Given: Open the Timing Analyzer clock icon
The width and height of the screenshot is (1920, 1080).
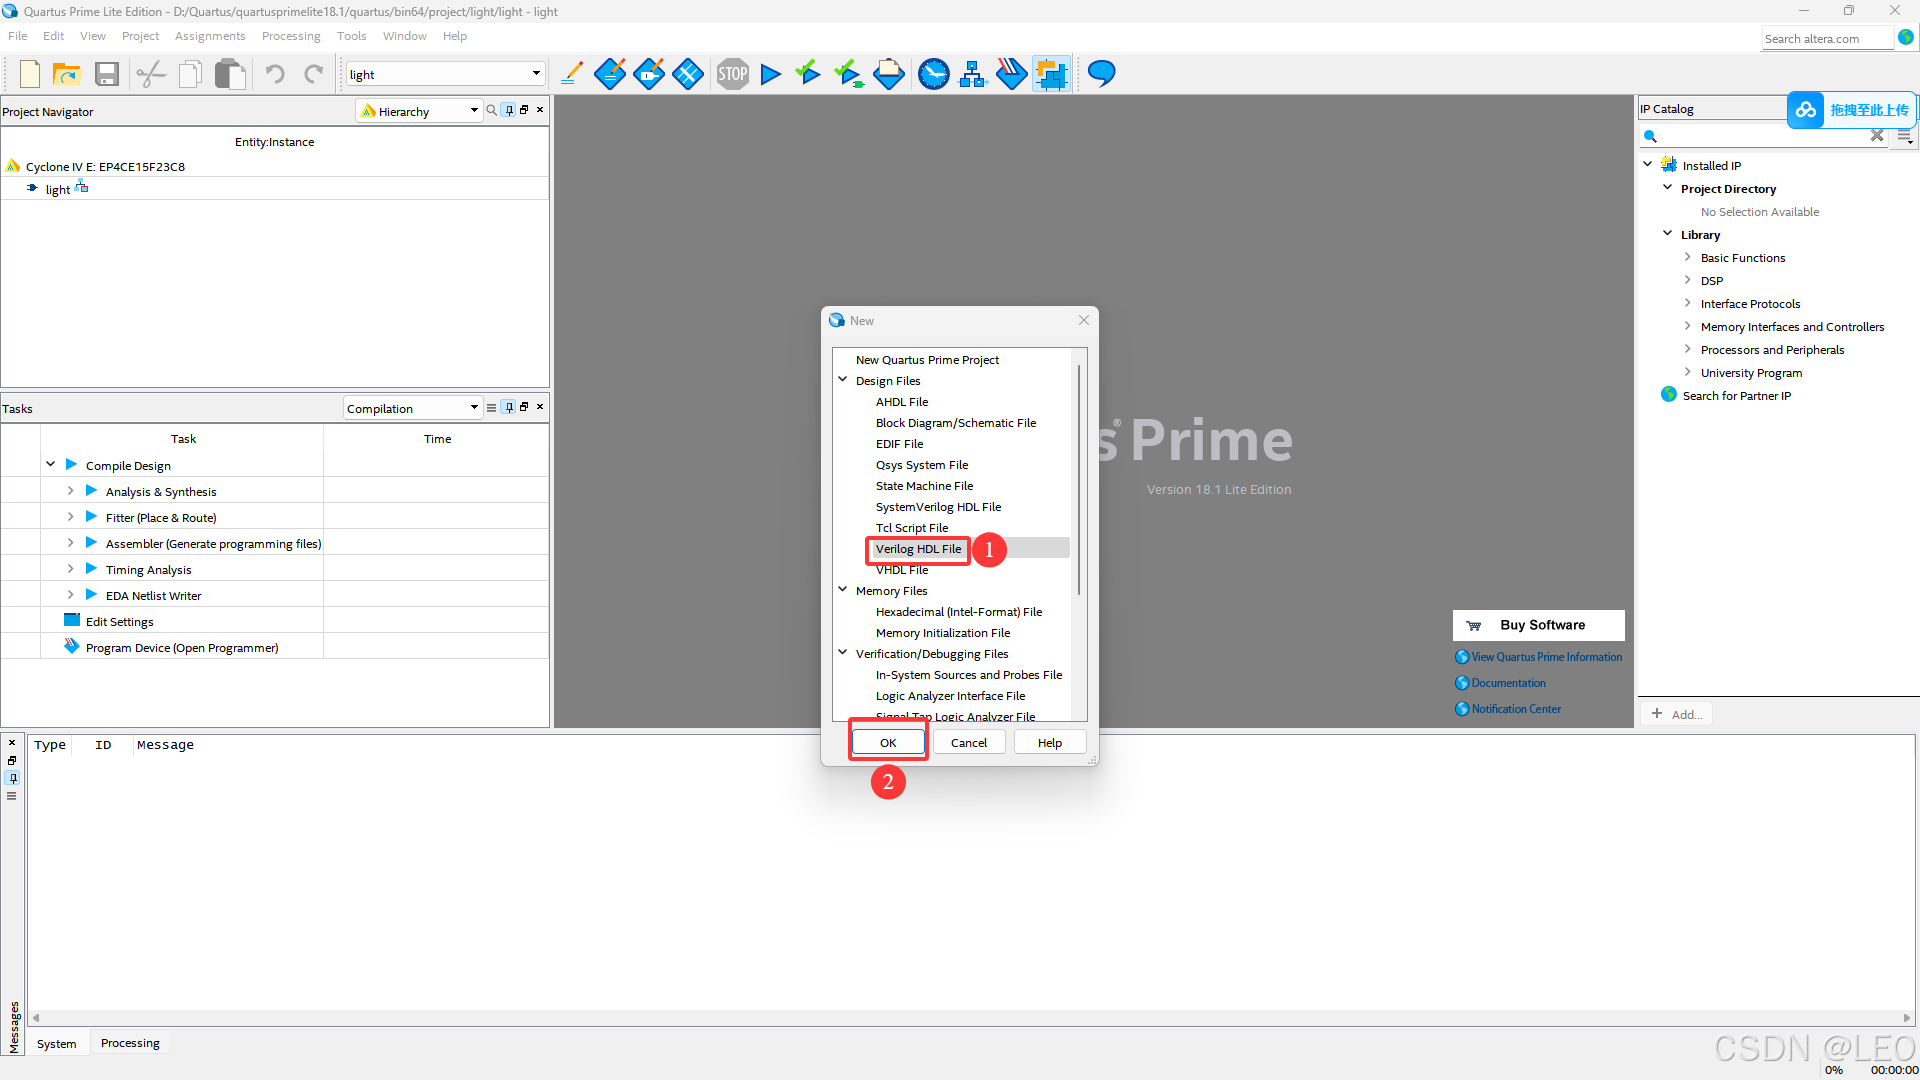Looking at the screenshot, I should point(933,74).
